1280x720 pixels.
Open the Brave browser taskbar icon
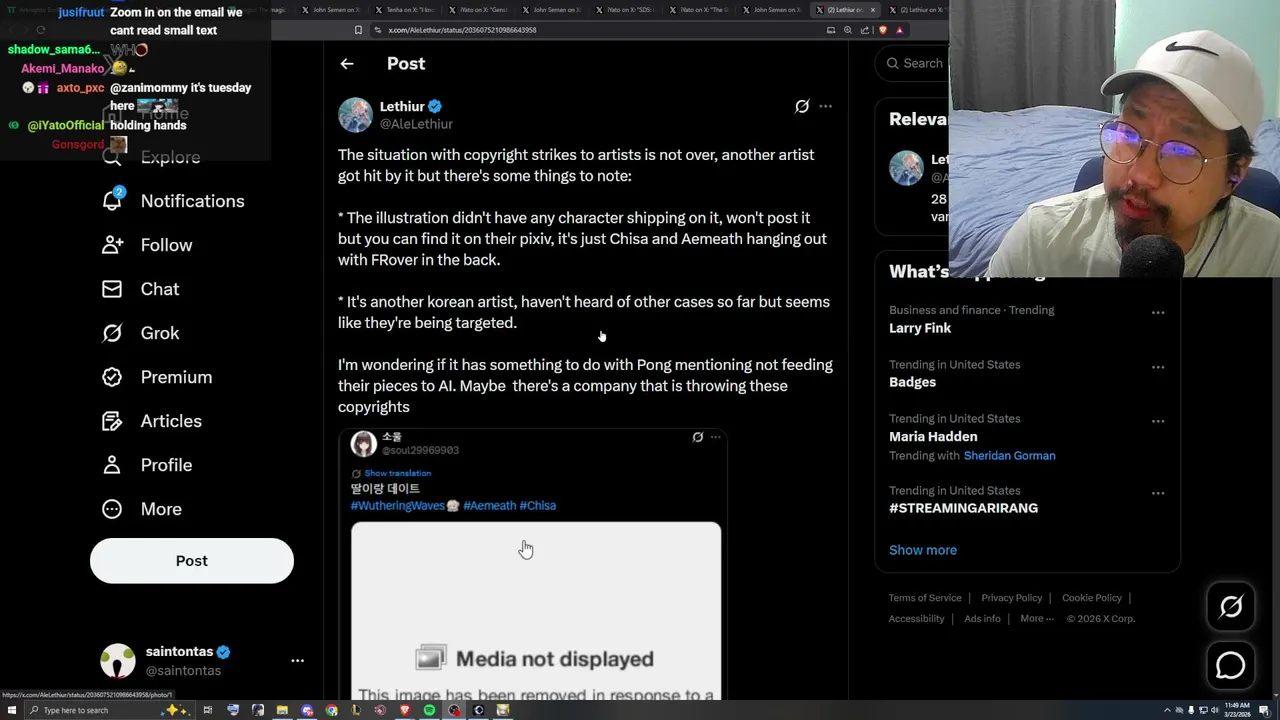point(405,710)
